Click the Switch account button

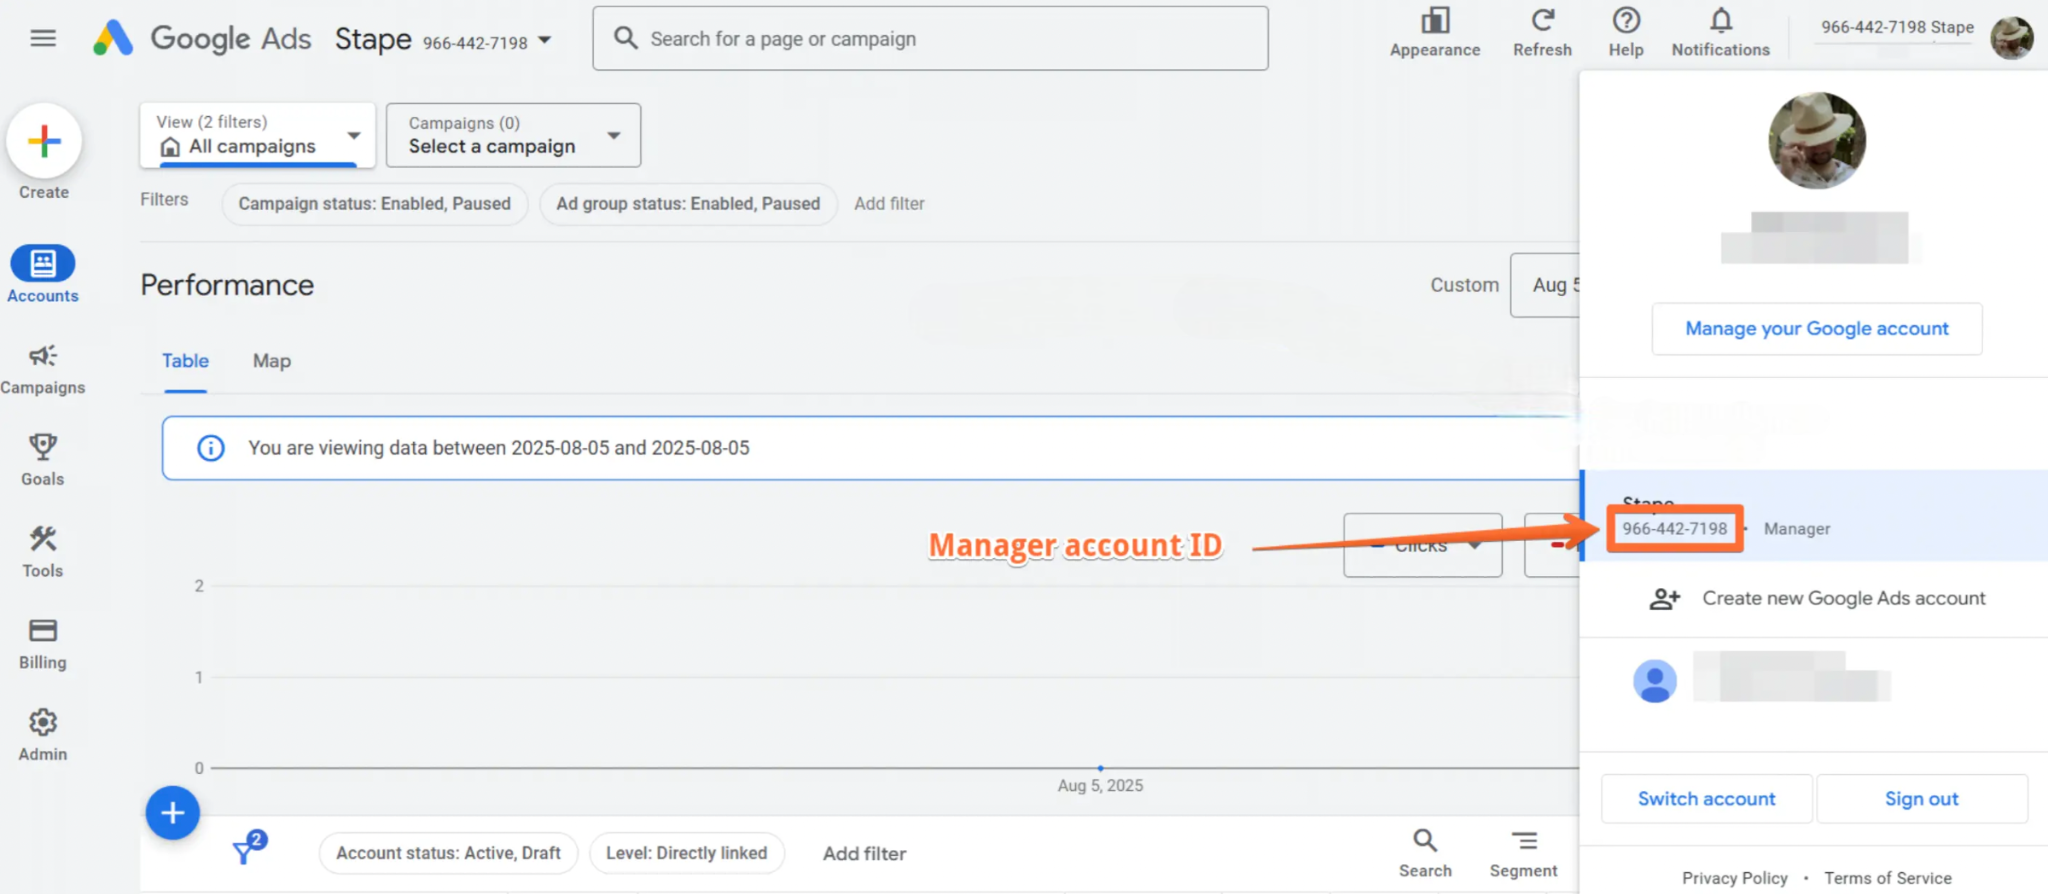[1707, 799]
